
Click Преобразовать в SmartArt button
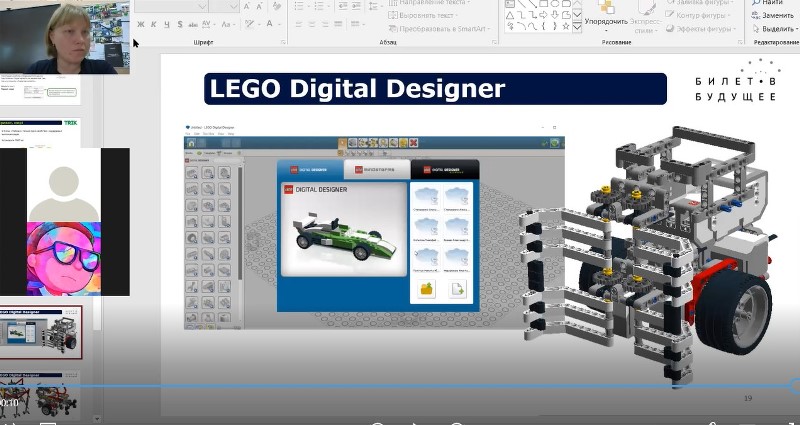[x=432, y=28]
